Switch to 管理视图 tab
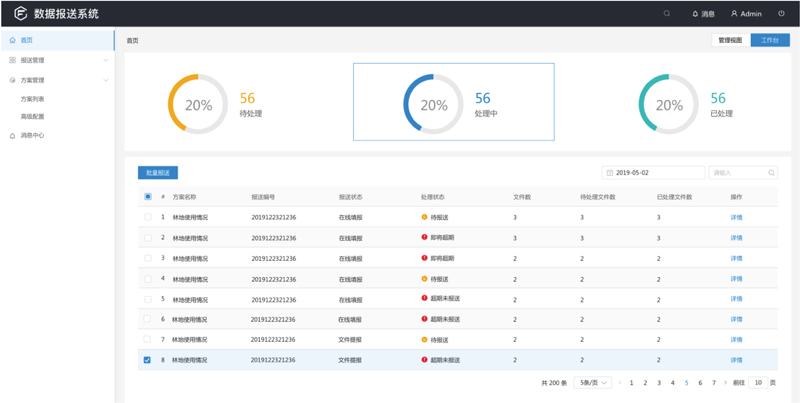Viewport: 800px width, 403px height. [x=731, y=40]
